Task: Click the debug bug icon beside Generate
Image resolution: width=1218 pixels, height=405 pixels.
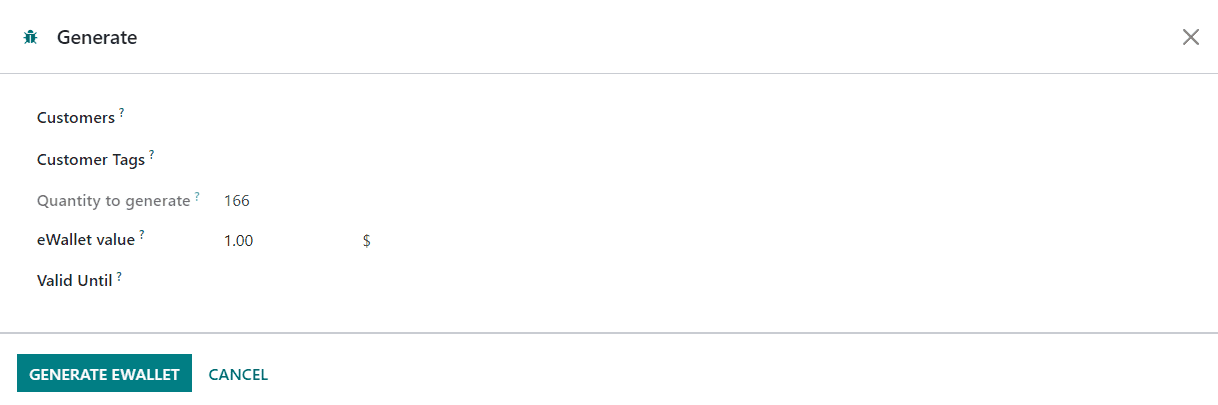Action: (30, 38)
